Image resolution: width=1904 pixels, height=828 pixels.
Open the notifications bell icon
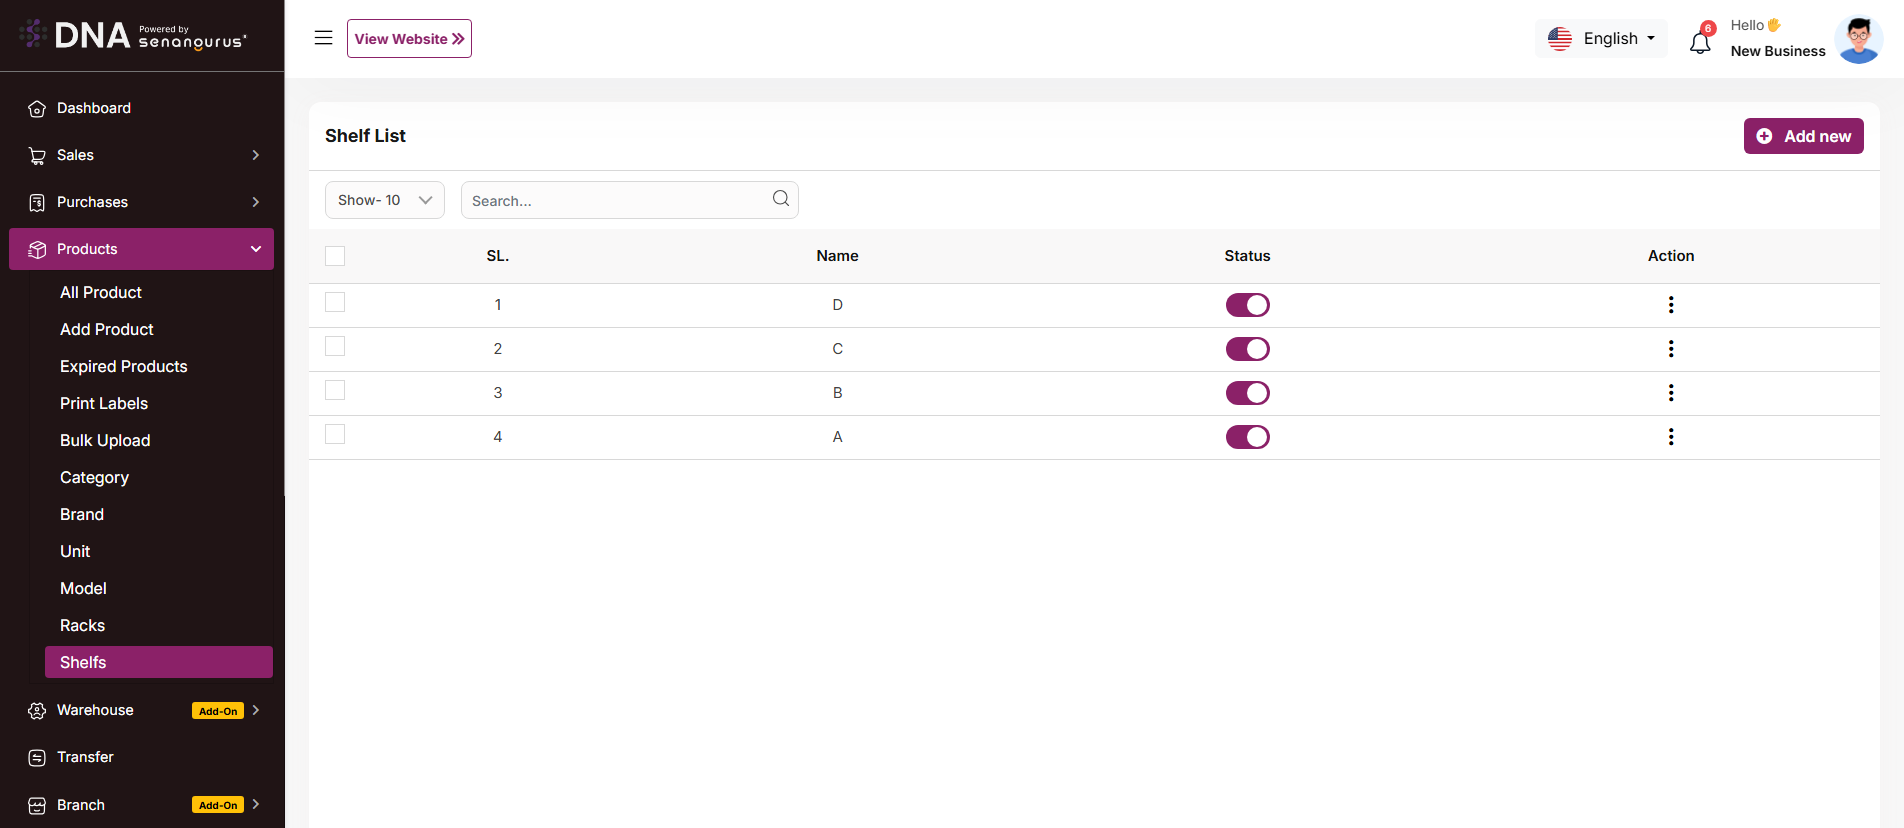tap(1700, 42)
